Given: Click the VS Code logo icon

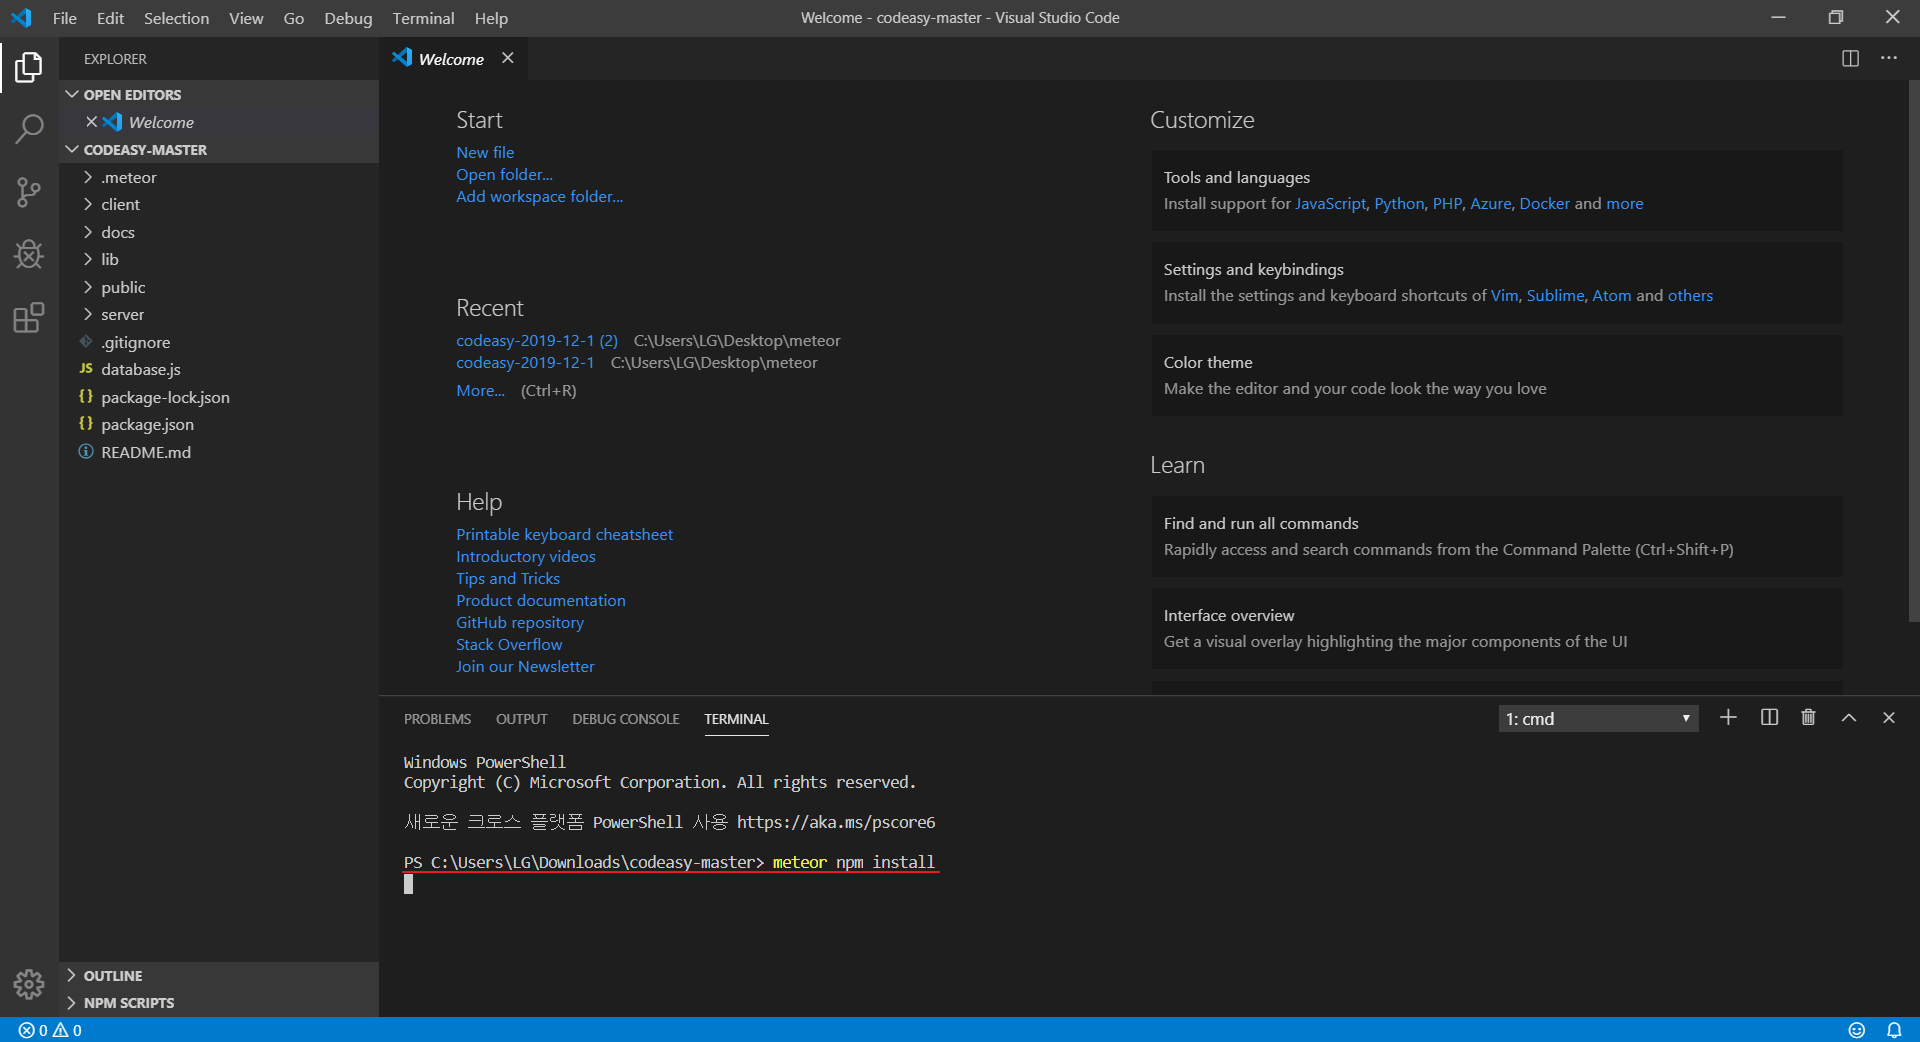Looking at the screenshot, I should (21, 18).
